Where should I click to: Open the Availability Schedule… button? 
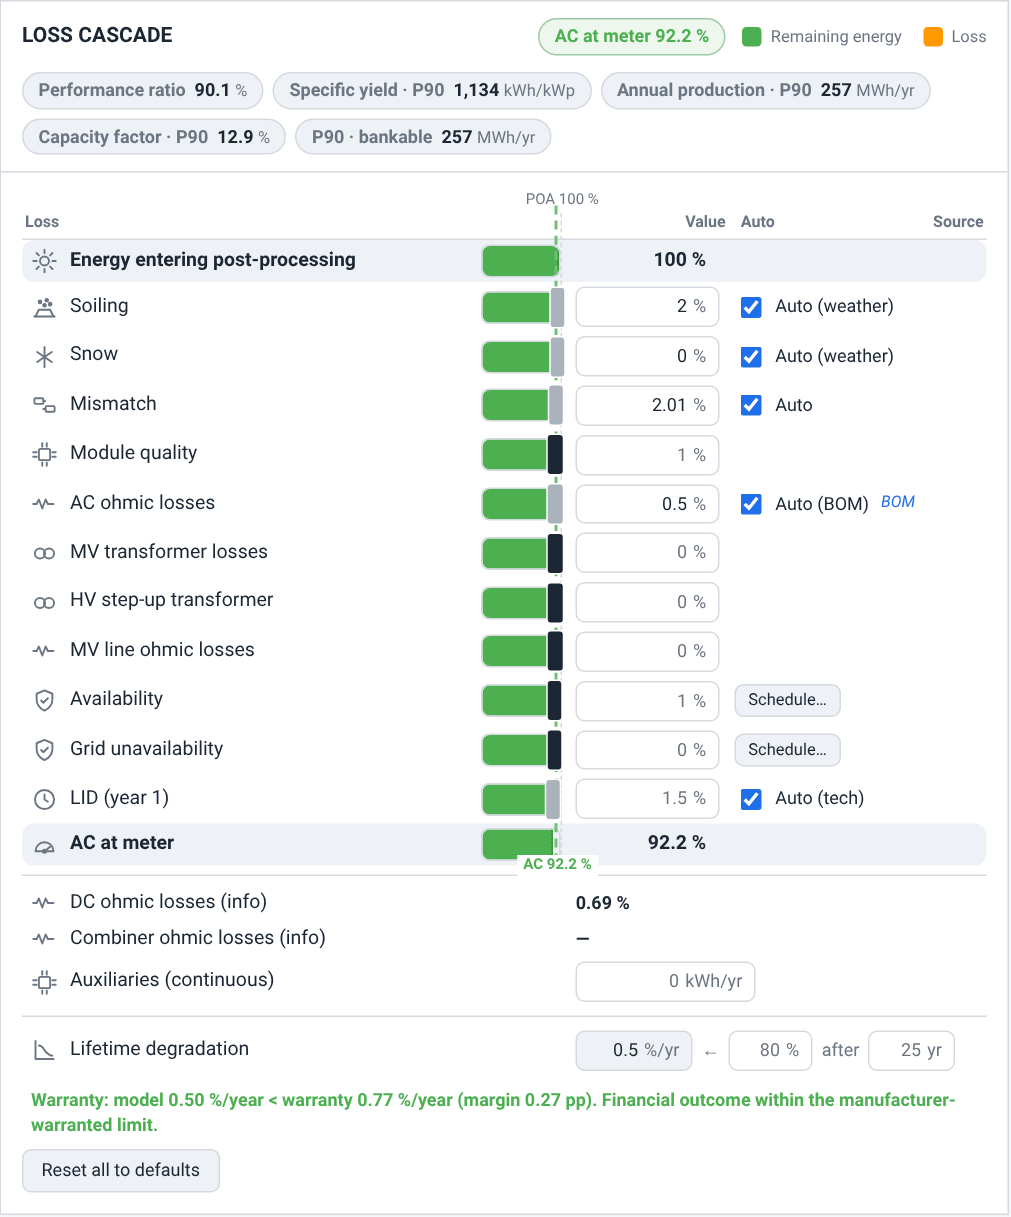788,700
